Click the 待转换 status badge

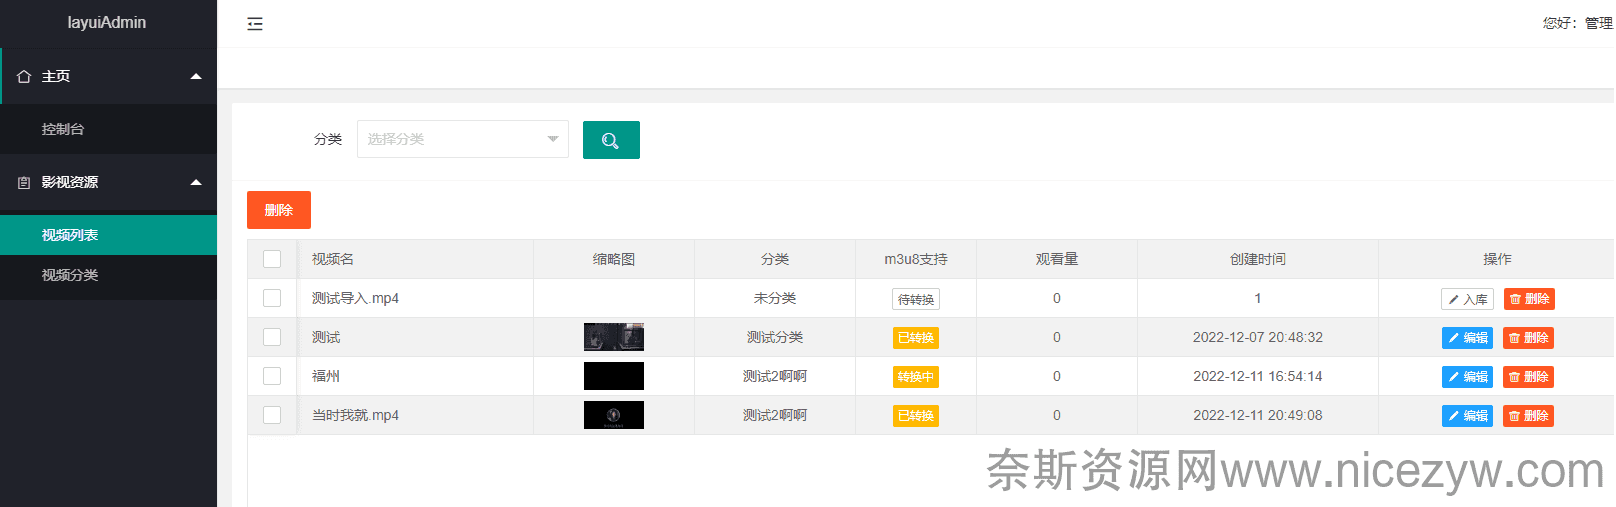click(916, 299)
